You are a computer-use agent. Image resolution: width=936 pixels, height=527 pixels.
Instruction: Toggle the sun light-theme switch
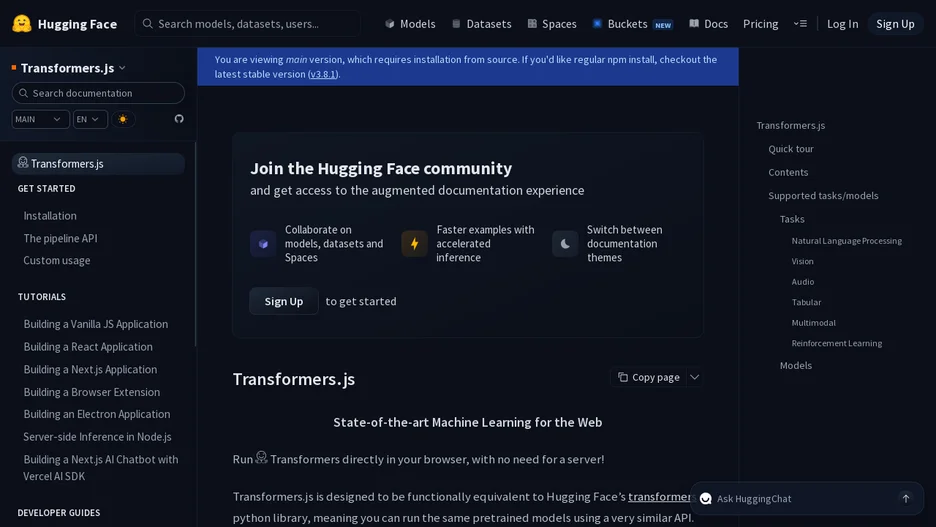pos(123,119)
